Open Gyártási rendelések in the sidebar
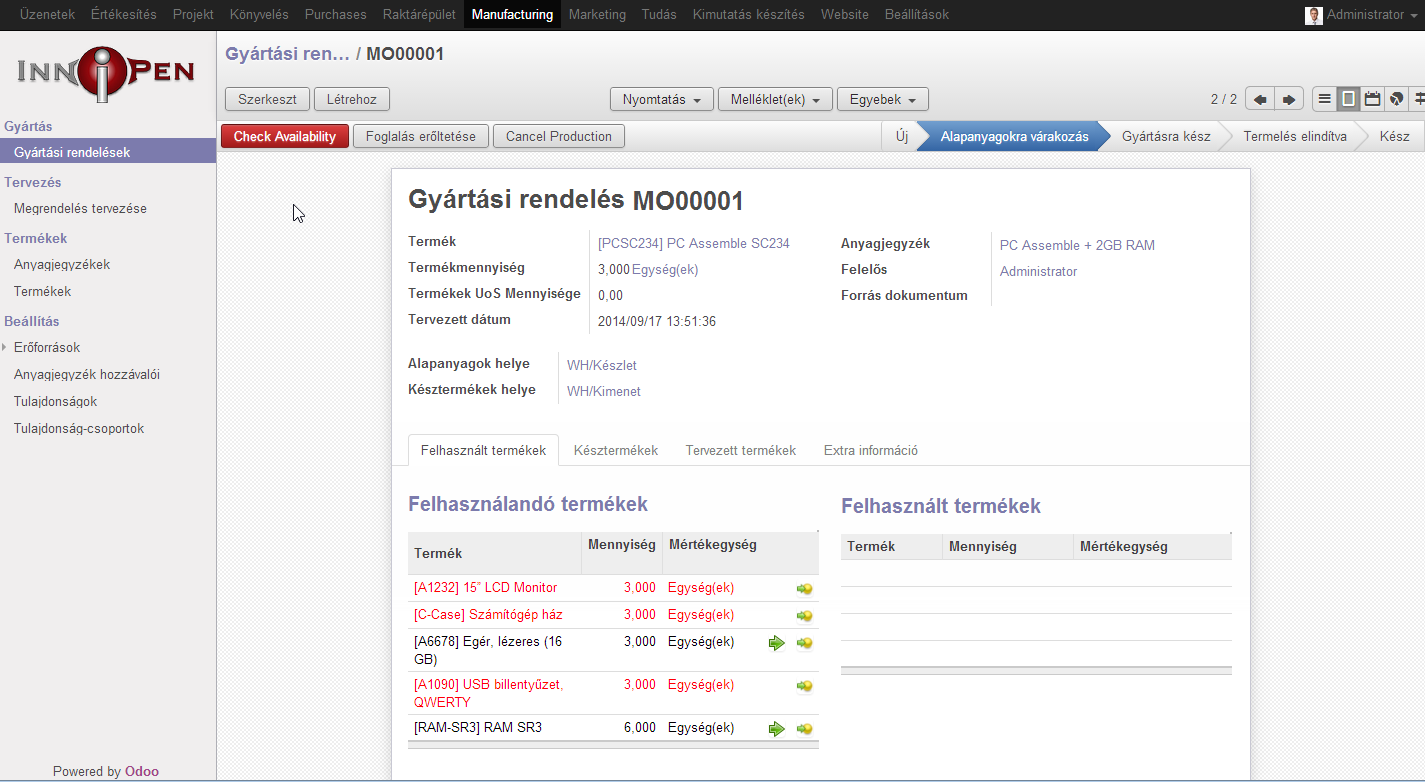The width and height of the screenshot is (1425, 782). click(x=108, y=152)
